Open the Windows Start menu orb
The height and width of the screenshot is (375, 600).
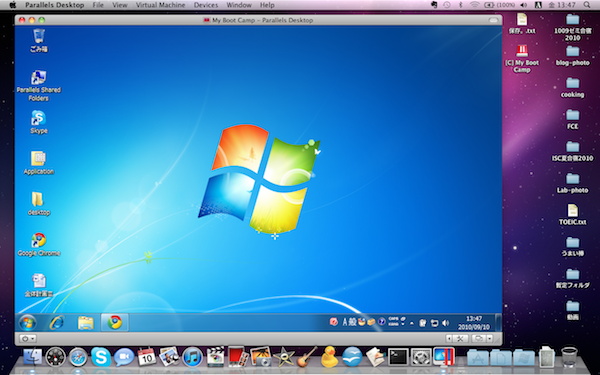pyautogui.click(x=28, y=323)
